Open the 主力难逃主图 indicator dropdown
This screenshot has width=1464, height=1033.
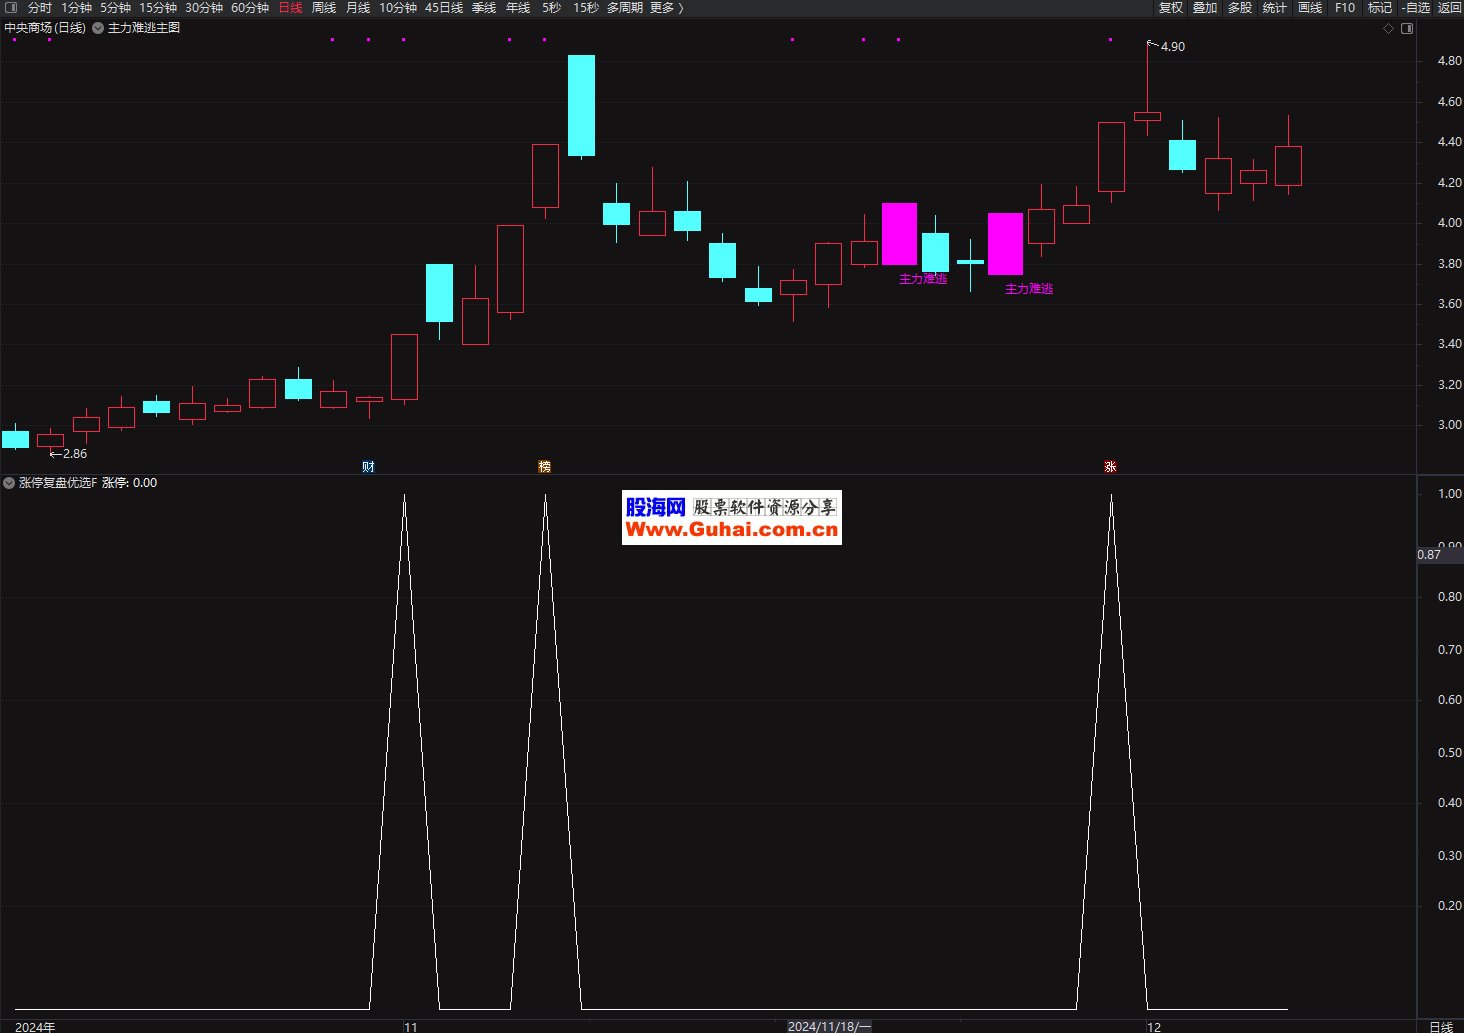[x=98, y=28]
